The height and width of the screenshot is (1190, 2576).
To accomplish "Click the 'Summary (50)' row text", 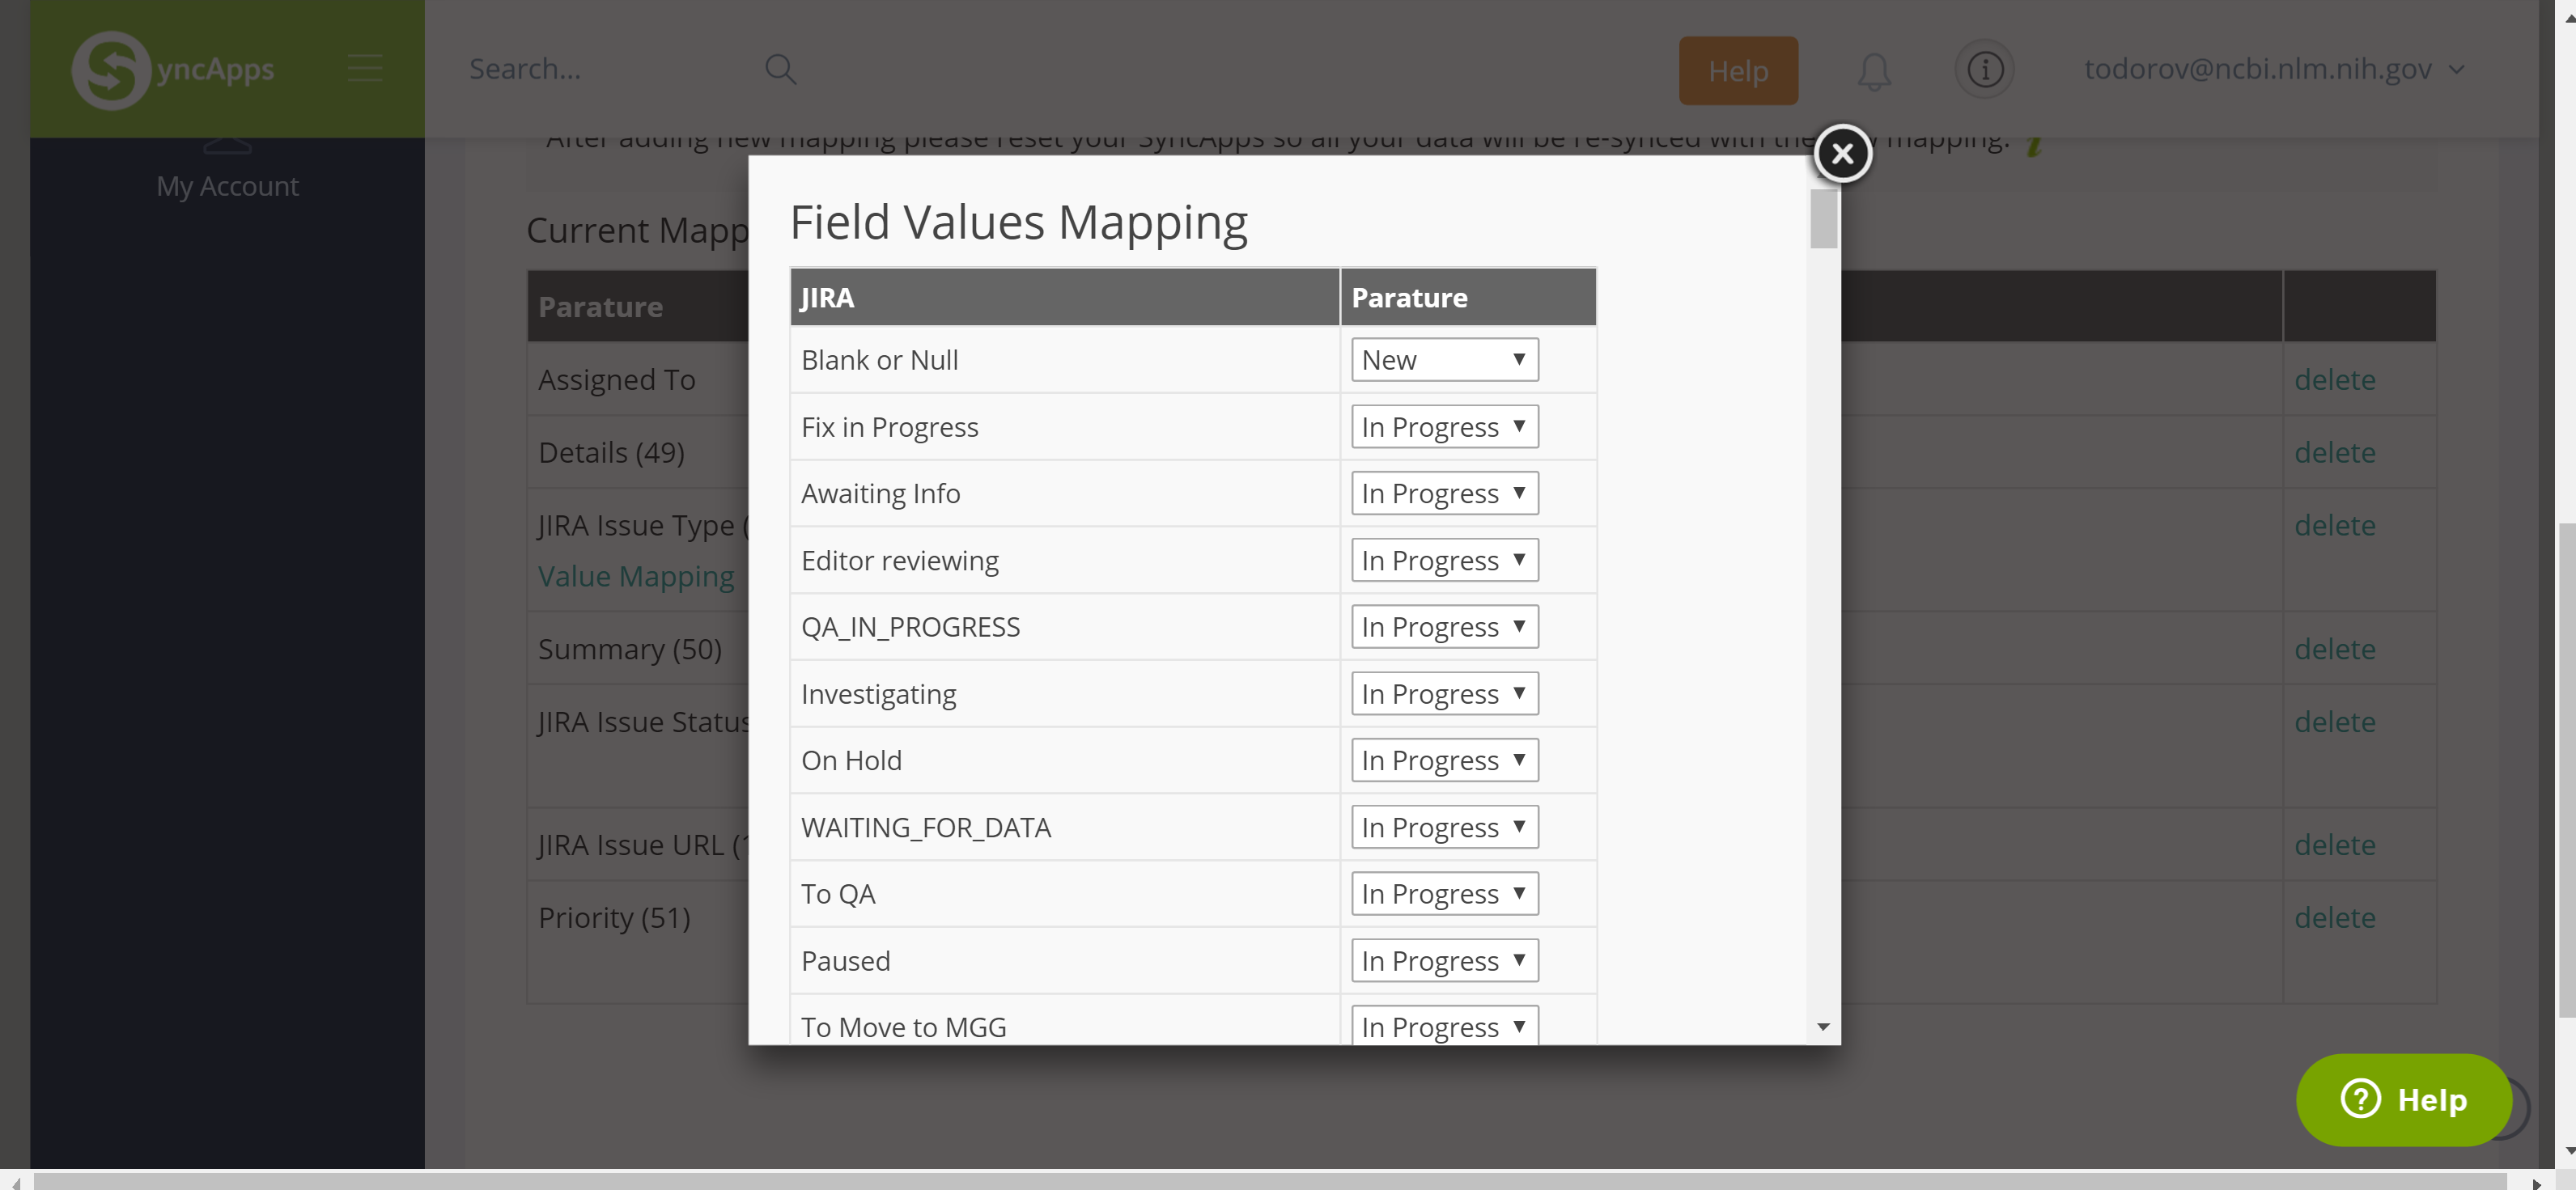I will [x=629, y=649].
